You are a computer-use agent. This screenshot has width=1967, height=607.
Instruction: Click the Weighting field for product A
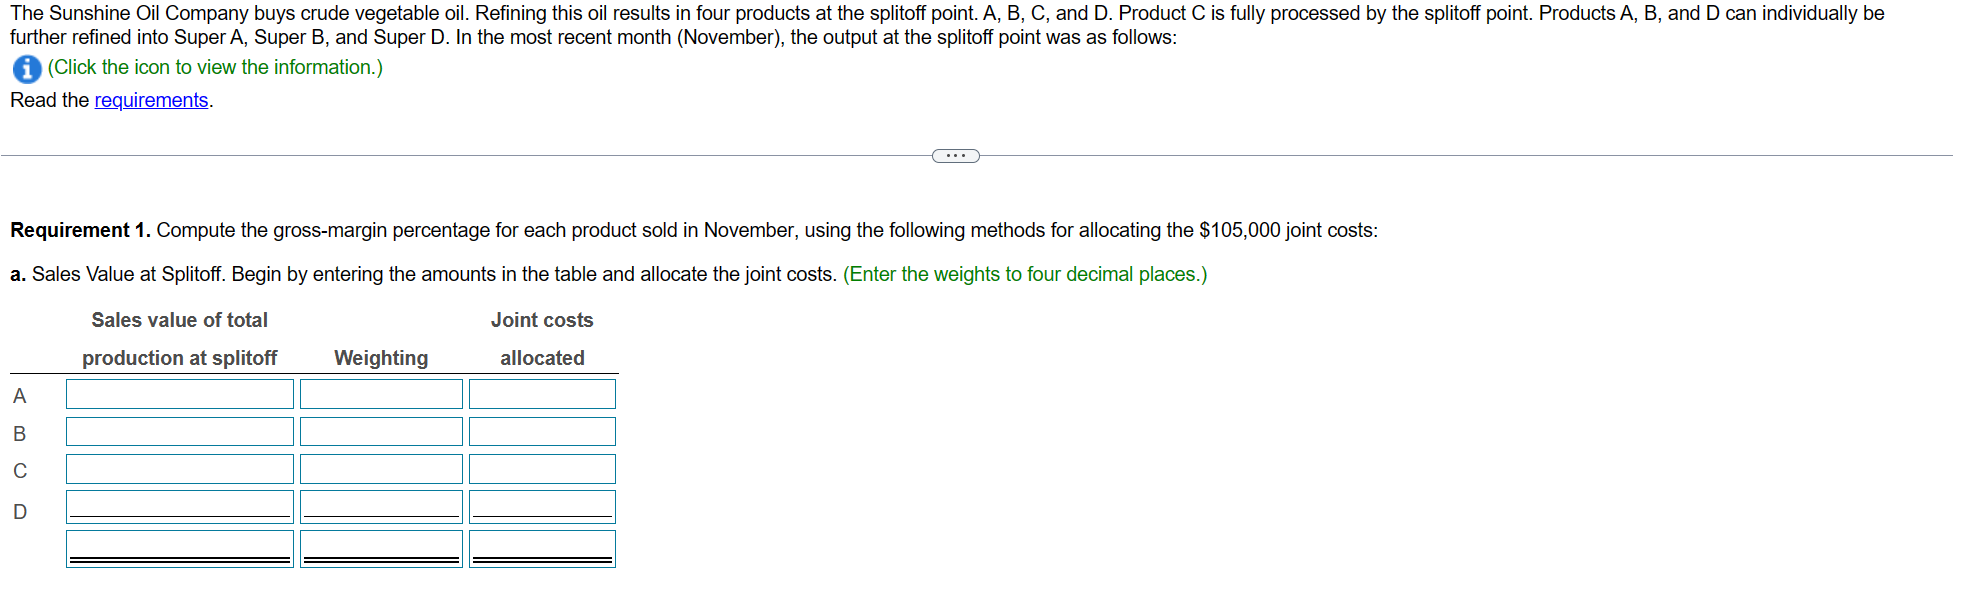coord(380,393)
